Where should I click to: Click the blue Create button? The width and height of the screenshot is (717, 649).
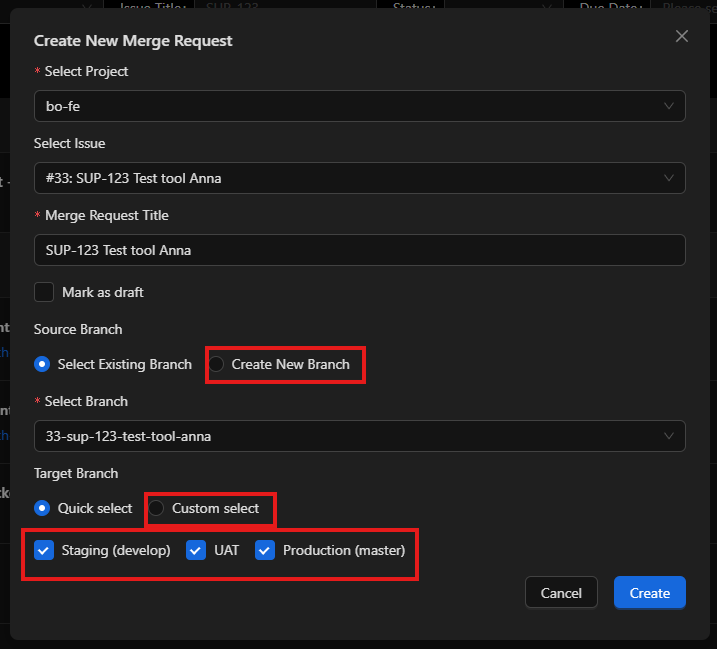click(650, 593)
